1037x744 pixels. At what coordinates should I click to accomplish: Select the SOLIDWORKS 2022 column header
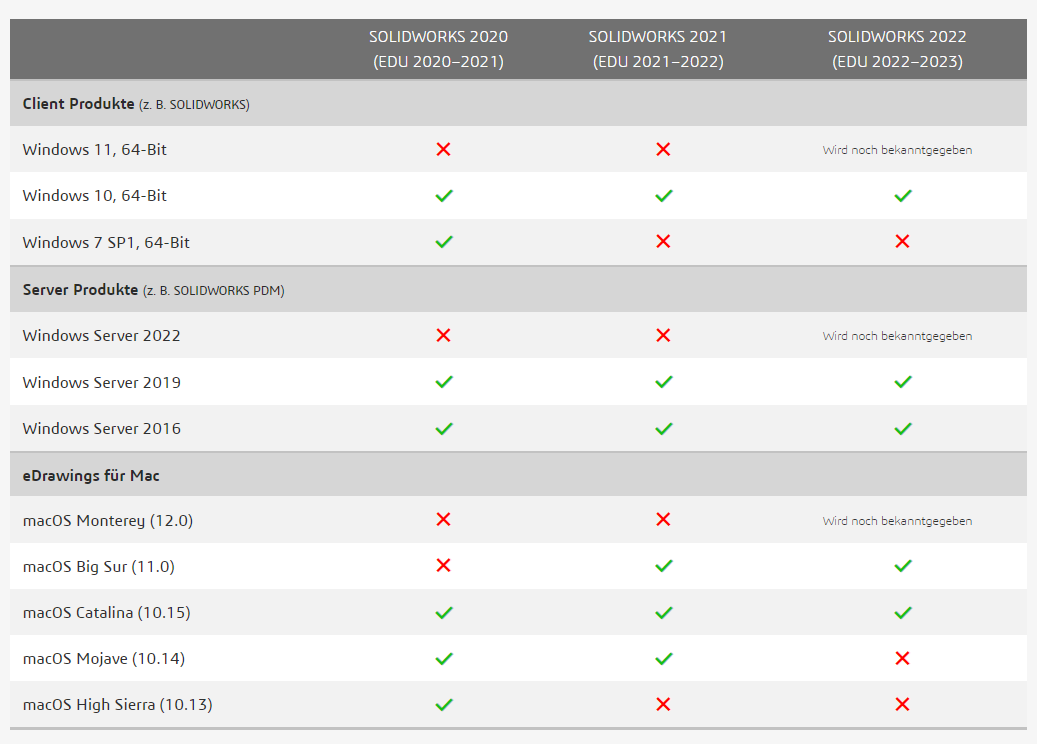point(897,49)
